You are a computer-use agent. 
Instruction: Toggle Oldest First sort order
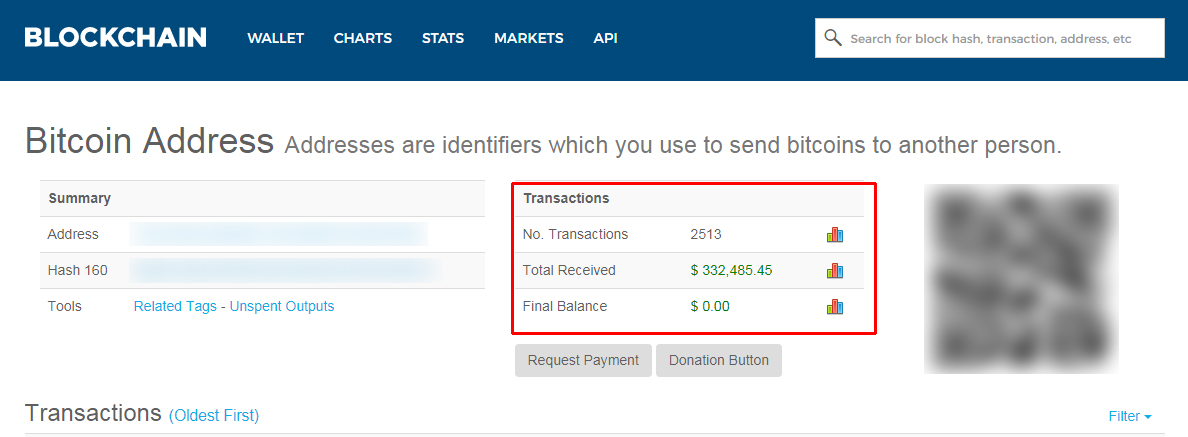[x=214, y=415]
